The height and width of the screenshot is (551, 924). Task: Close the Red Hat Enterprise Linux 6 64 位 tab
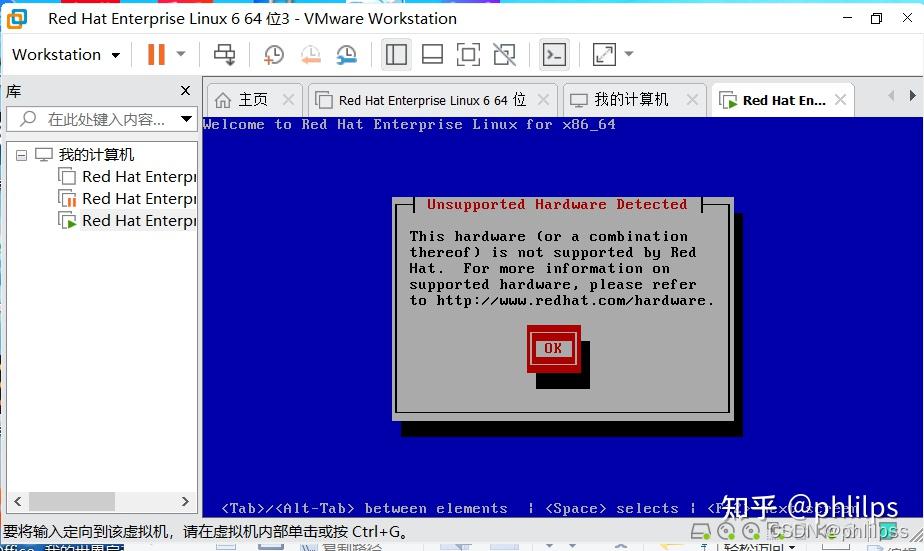(543, 100)
